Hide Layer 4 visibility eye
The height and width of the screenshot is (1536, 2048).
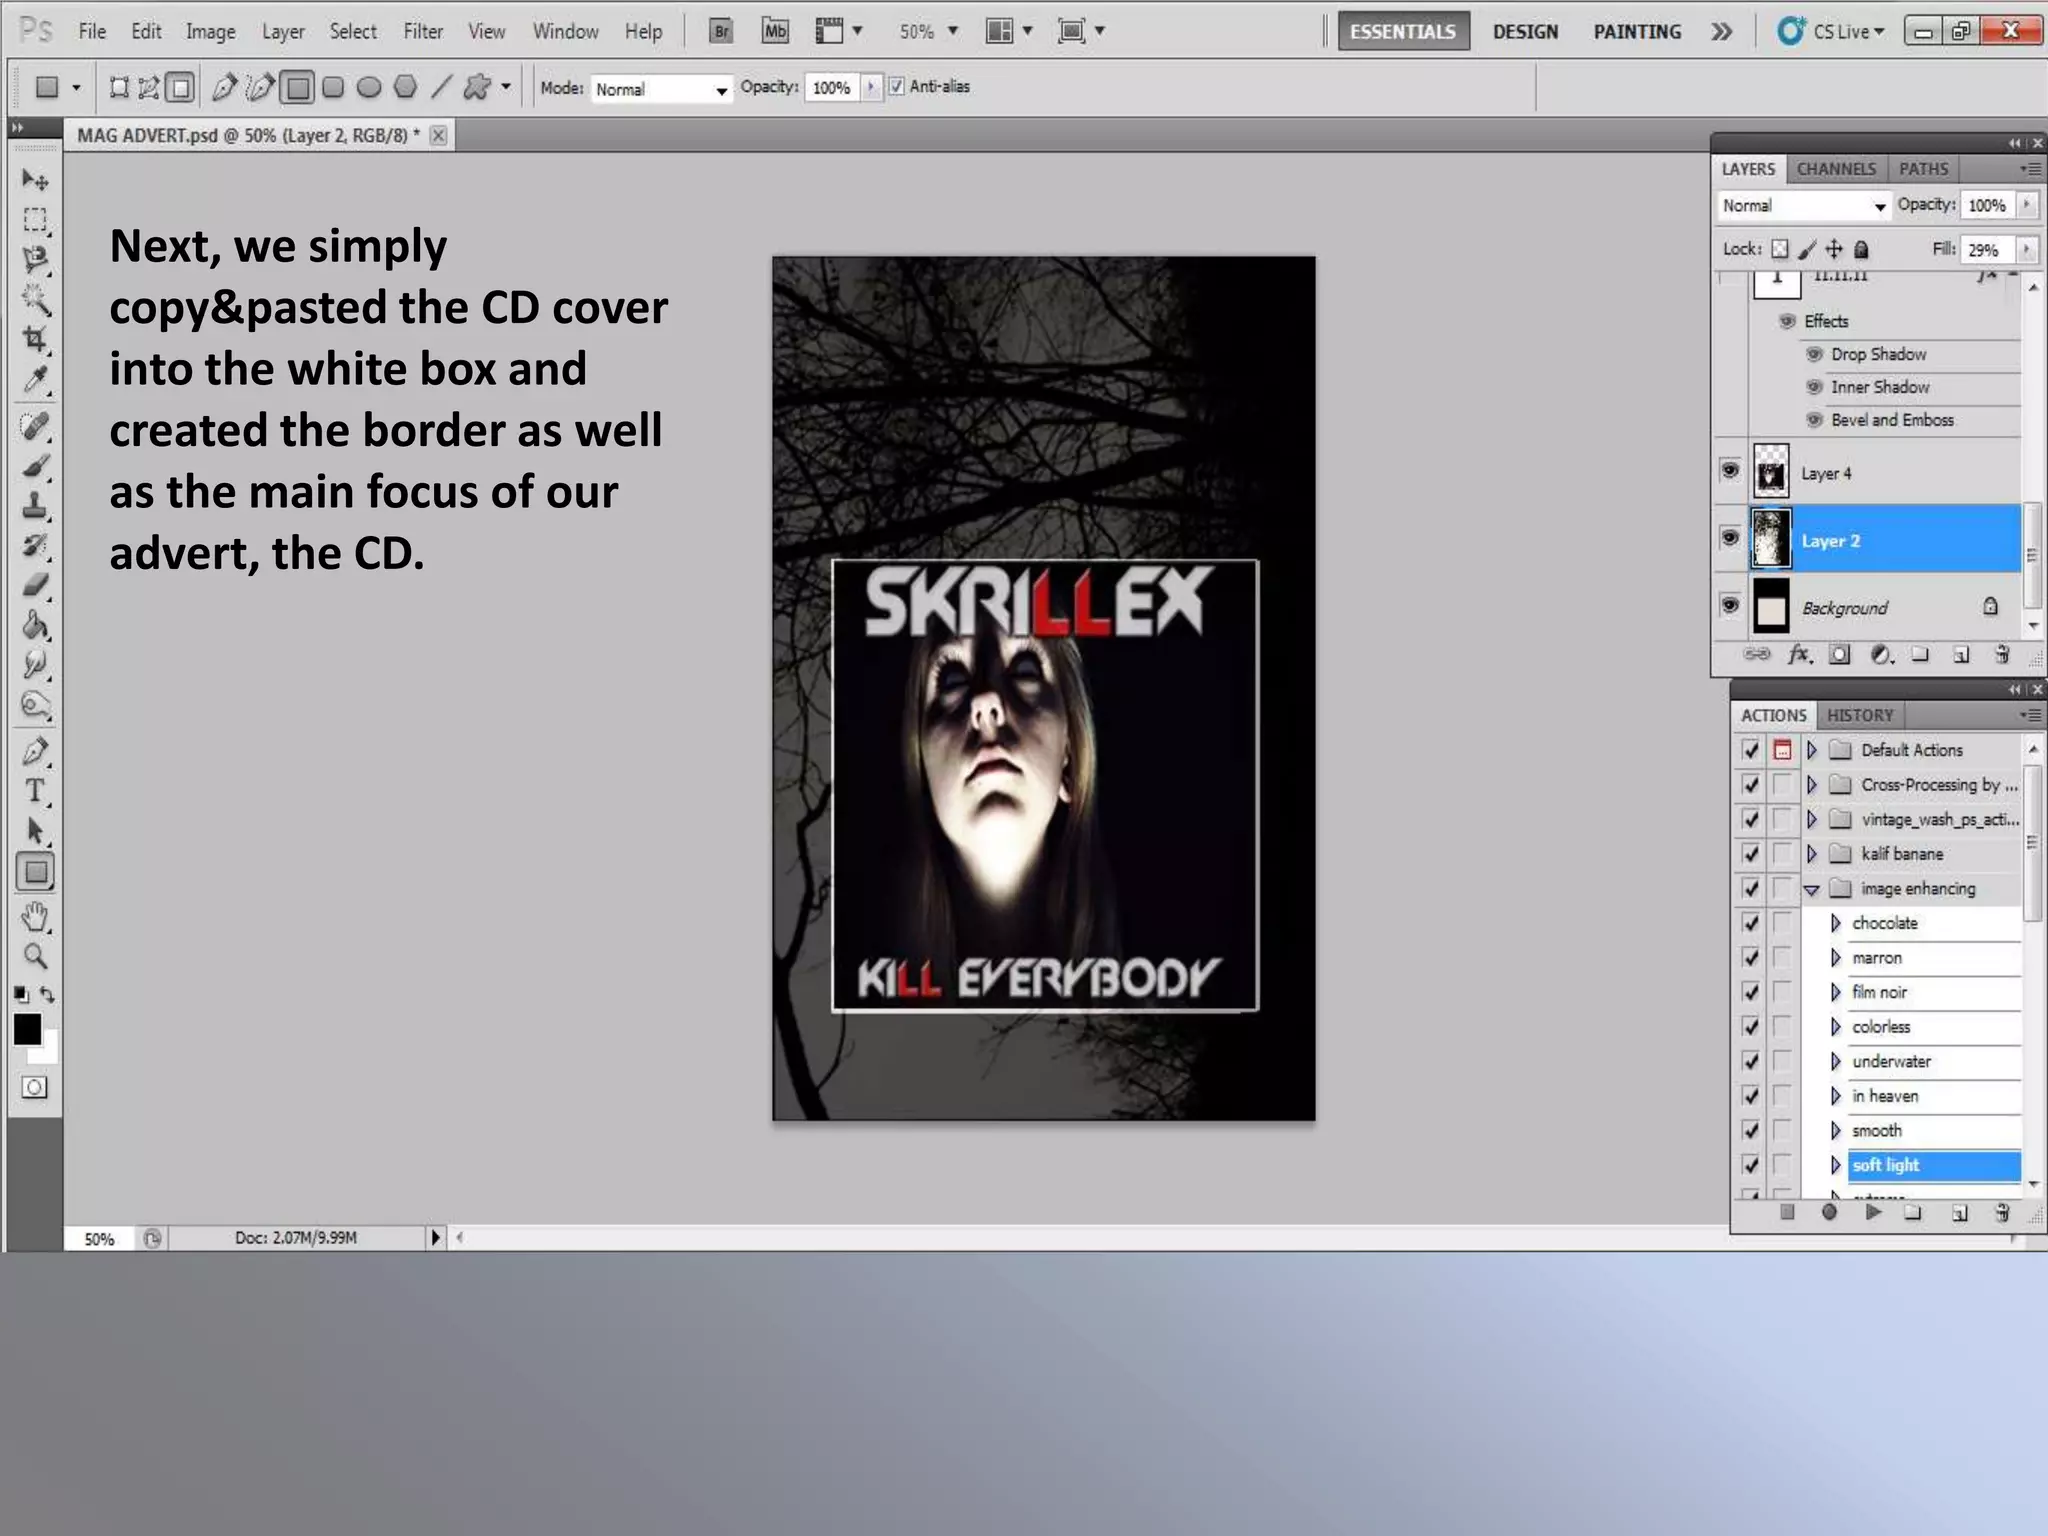coord(1729,471)
